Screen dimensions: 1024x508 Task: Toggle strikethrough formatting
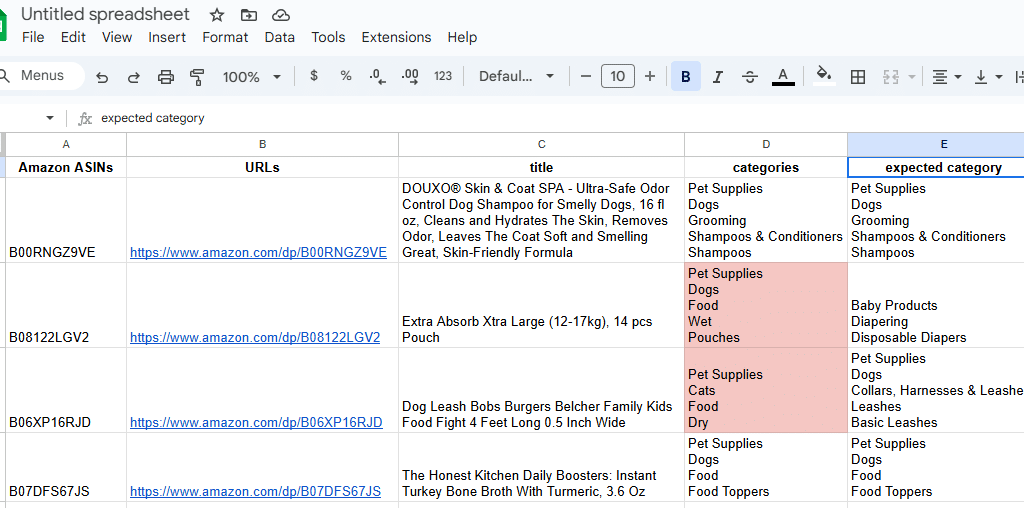pos(750,77)
